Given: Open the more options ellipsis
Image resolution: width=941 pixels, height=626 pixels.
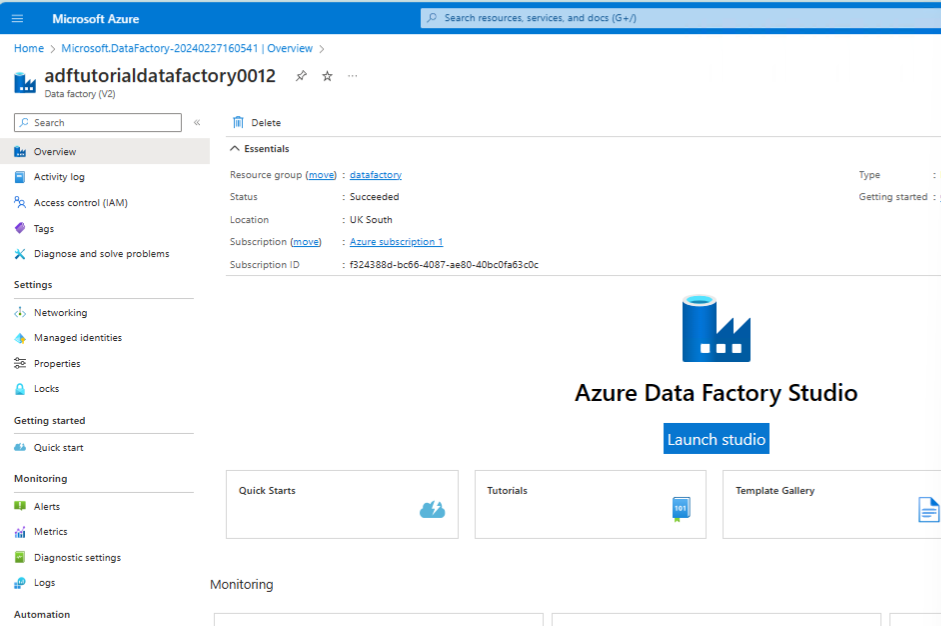Looking at the screenshot, I should [352, 76].
